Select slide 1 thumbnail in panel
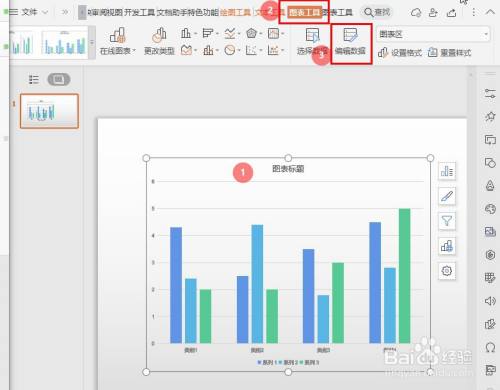This screenshot has height=390, width=500. 49,111
